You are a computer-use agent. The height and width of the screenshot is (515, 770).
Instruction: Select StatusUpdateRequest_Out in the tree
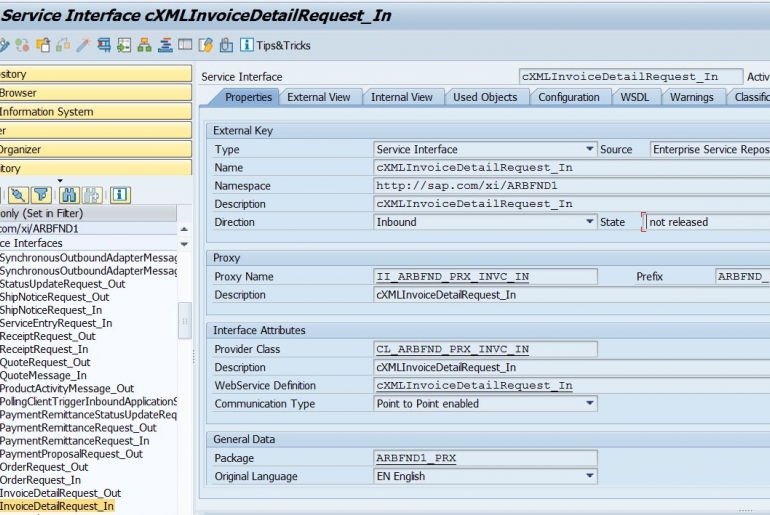tap(62, 284)
